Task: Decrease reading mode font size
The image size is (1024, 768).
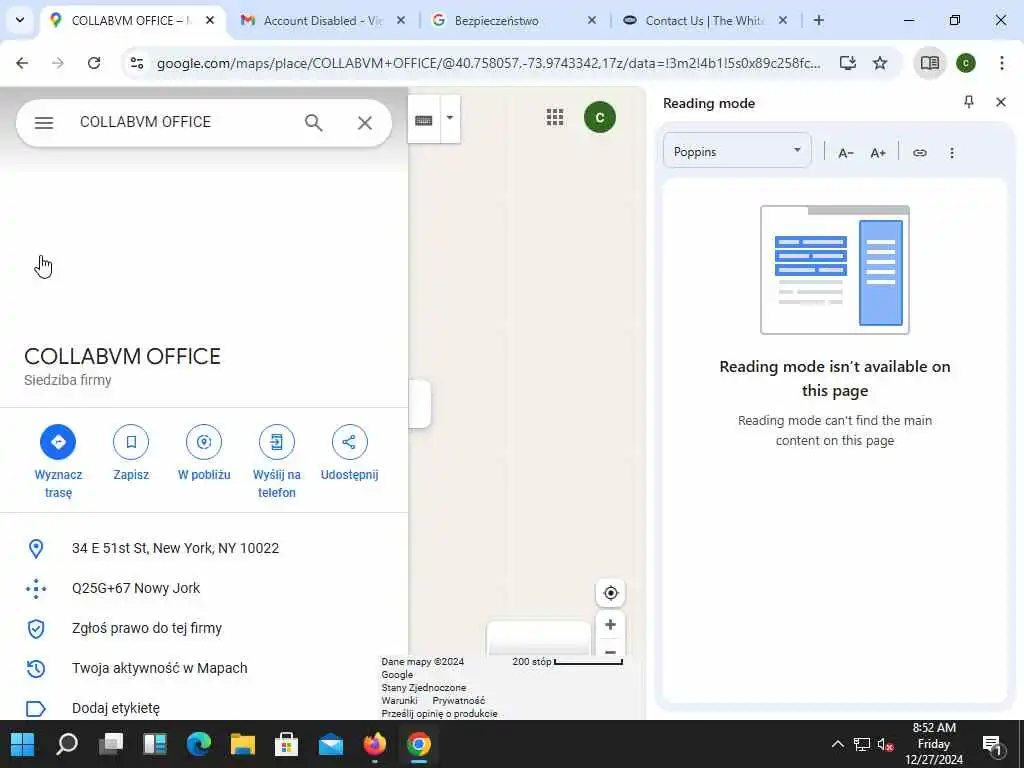Action: pyautogui.click(x=846, y=153)
